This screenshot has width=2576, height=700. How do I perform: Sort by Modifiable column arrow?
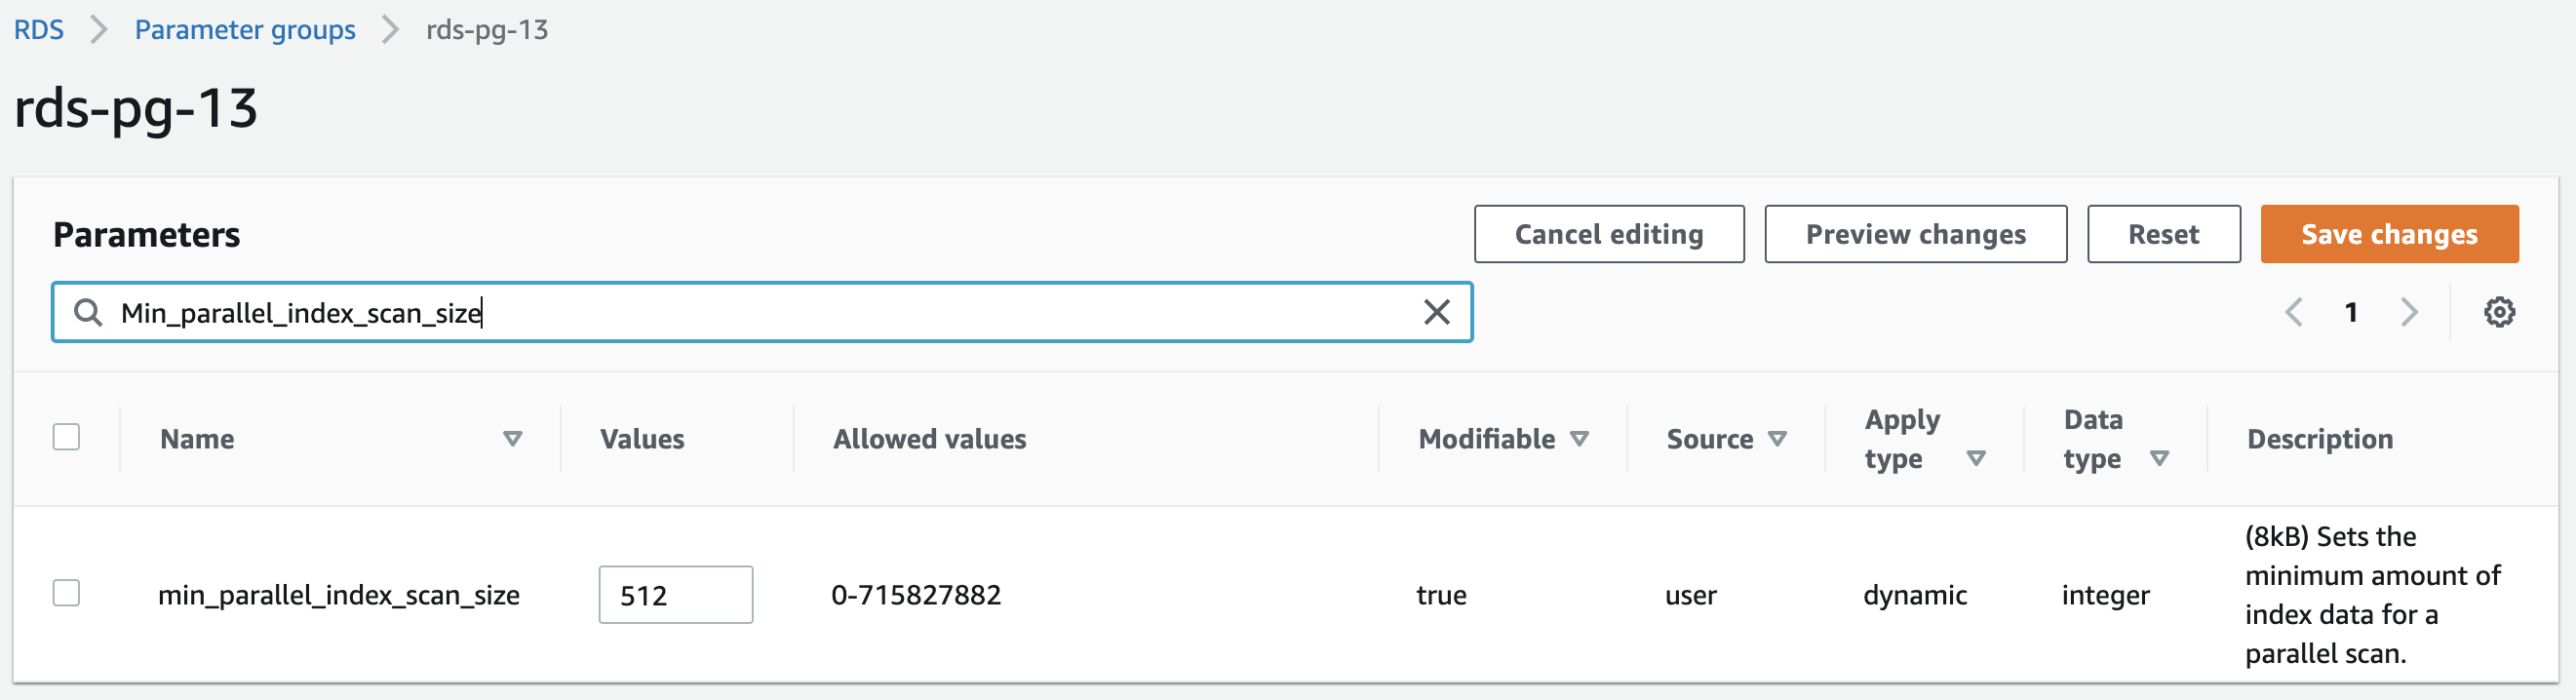1580,439
